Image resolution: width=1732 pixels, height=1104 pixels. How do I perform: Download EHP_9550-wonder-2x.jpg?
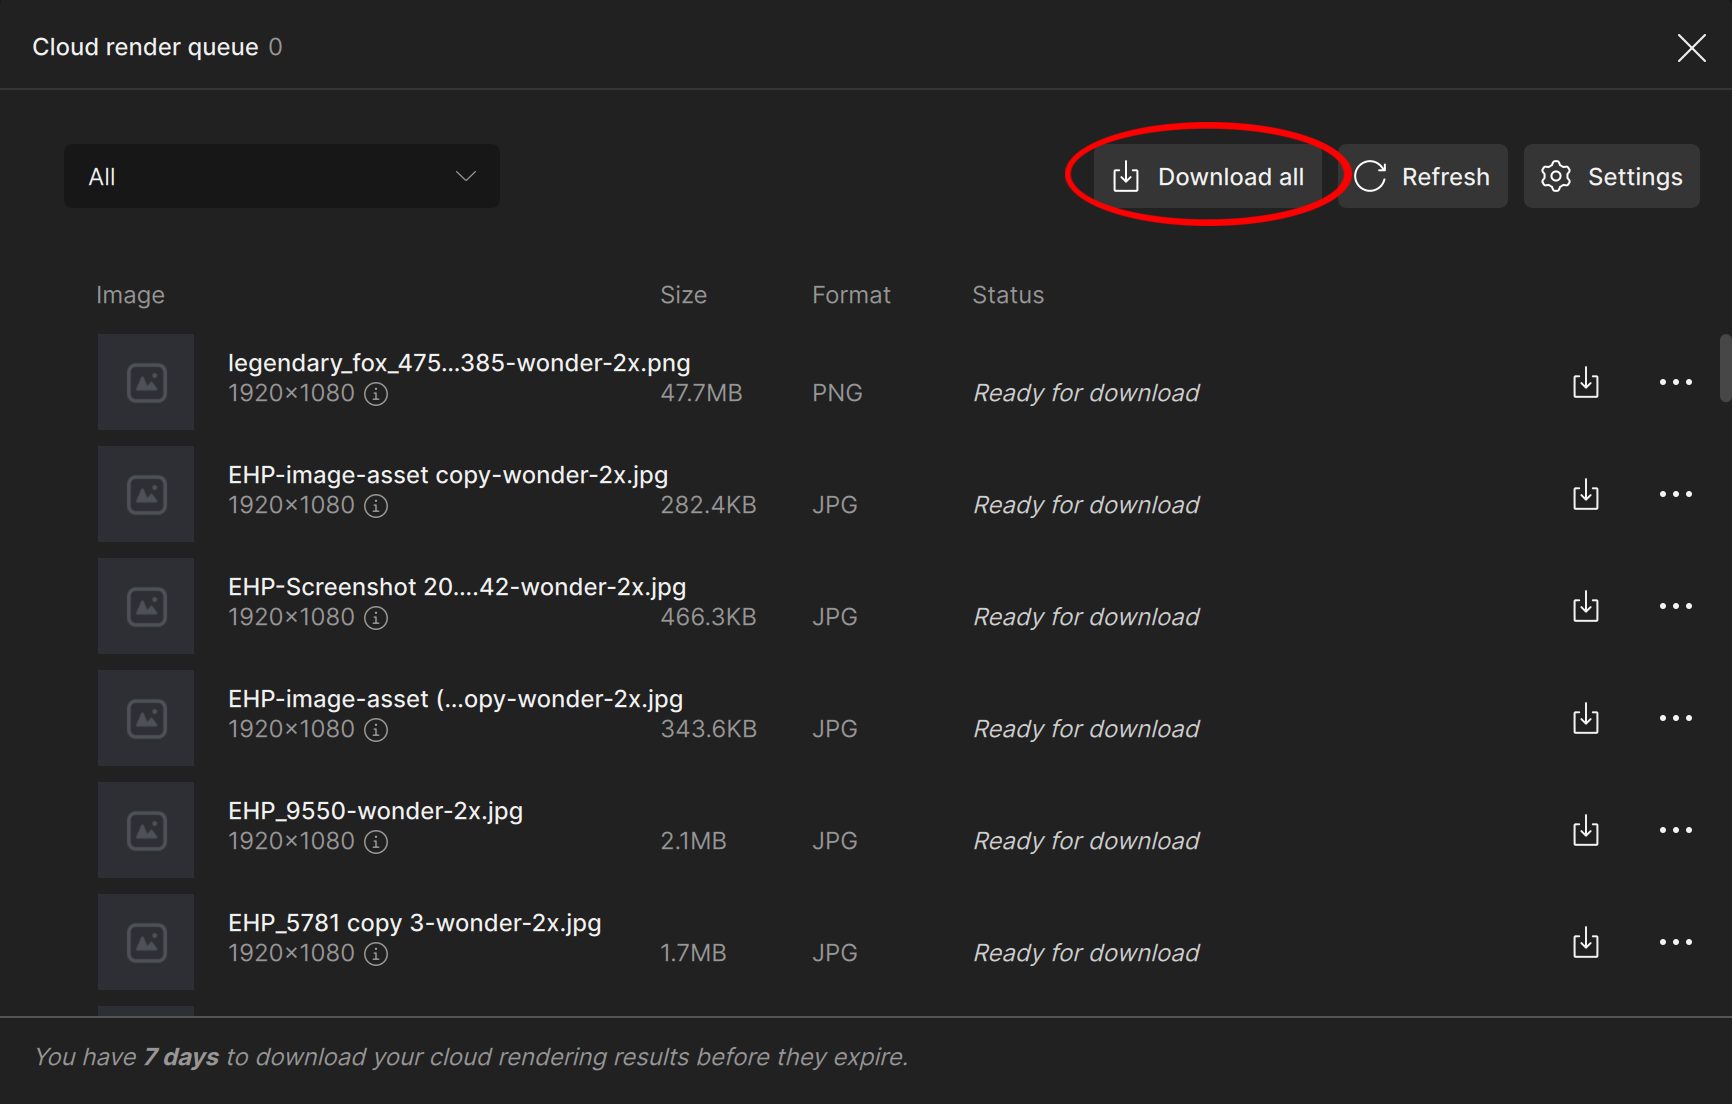pos(1586,830)
